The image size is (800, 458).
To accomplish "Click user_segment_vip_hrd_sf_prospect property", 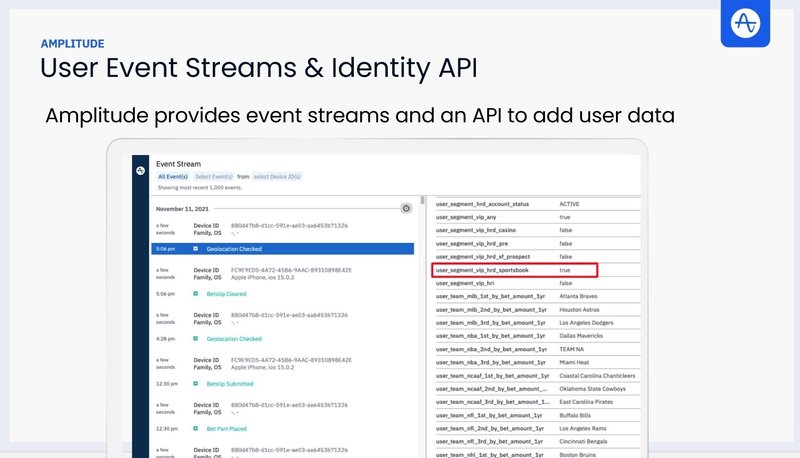I will coord(483,257).
